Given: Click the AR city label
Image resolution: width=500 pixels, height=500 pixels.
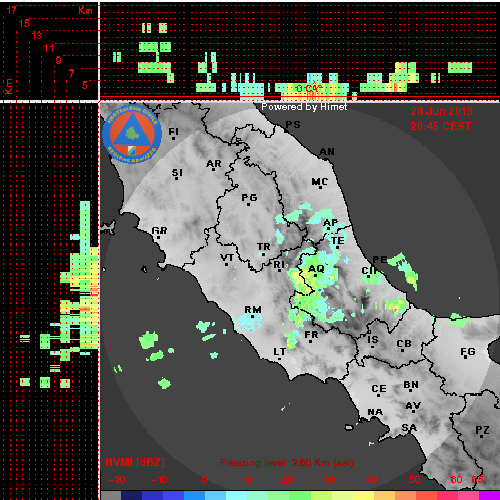Looking at the screenshot, I should coord(214,164).
